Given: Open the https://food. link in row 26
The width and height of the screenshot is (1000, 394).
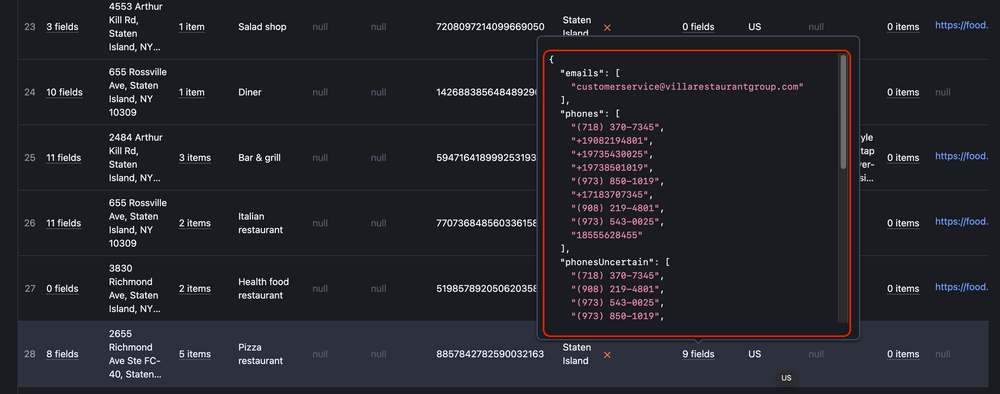Looking at the screenshot, I should pyautogui.click(x=962, y=221).
